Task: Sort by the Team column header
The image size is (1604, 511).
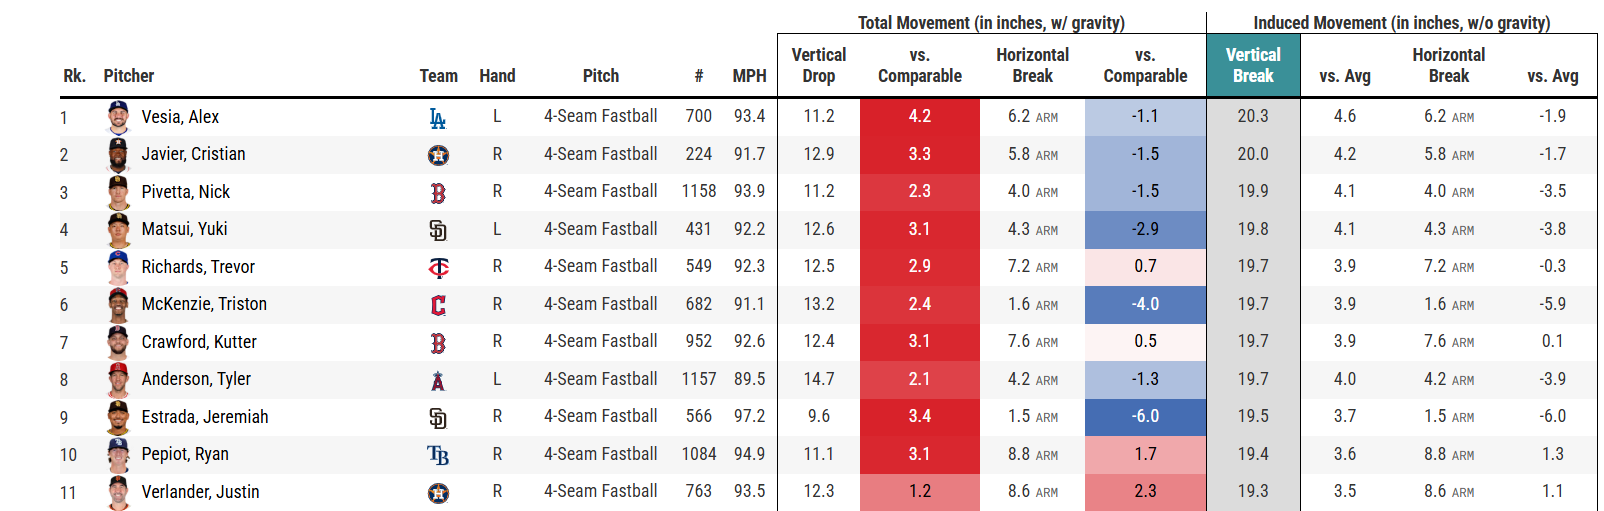Action: (x=438, y=76)
